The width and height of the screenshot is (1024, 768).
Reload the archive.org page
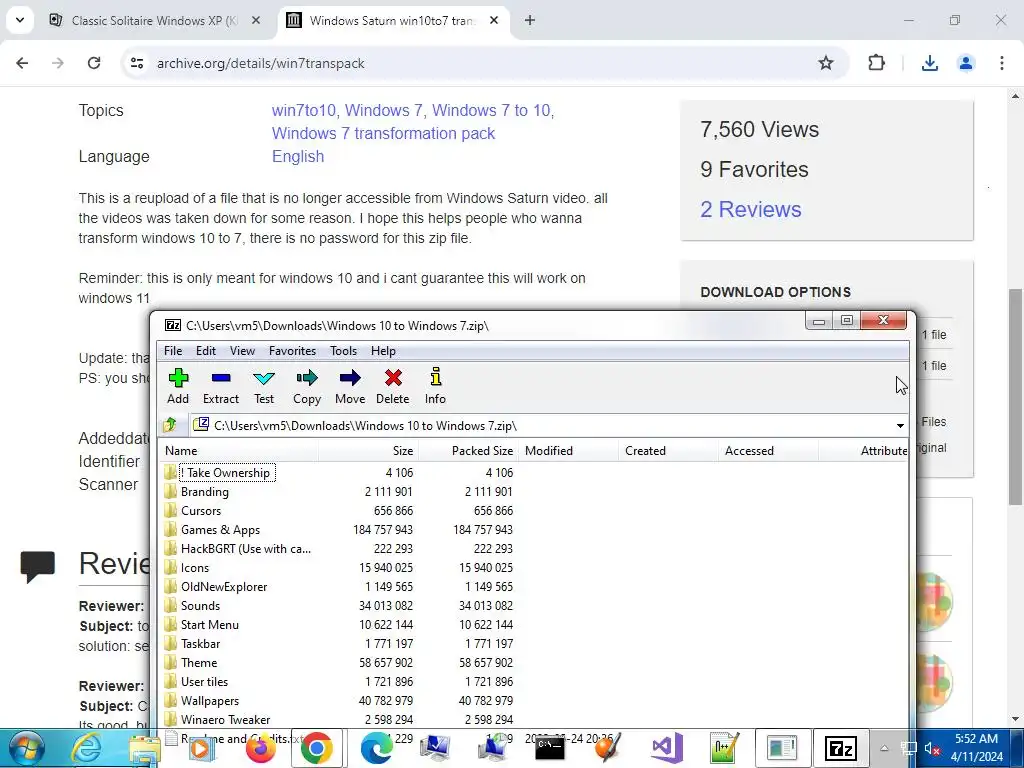(x=94, y=63)
